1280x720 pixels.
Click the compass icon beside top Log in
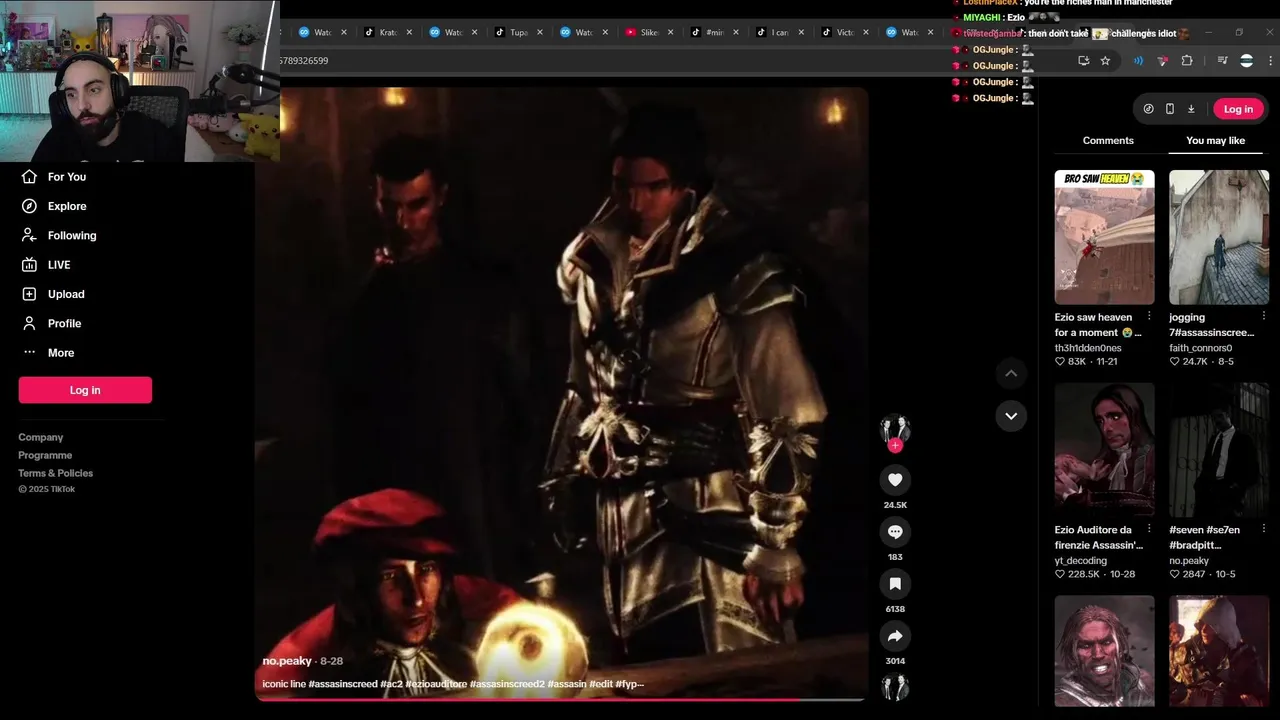coord(1148,109)
